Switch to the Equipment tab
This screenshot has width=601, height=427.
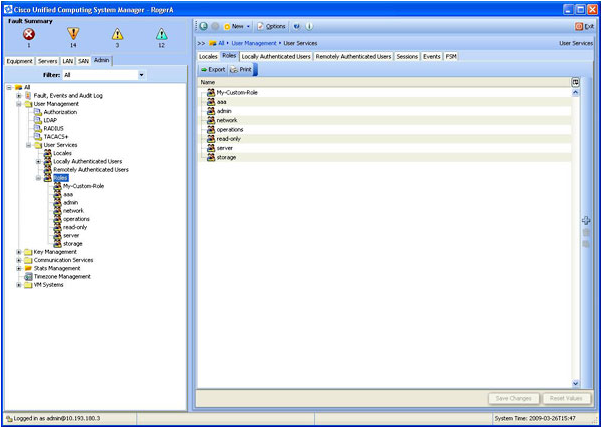(20, 61)
